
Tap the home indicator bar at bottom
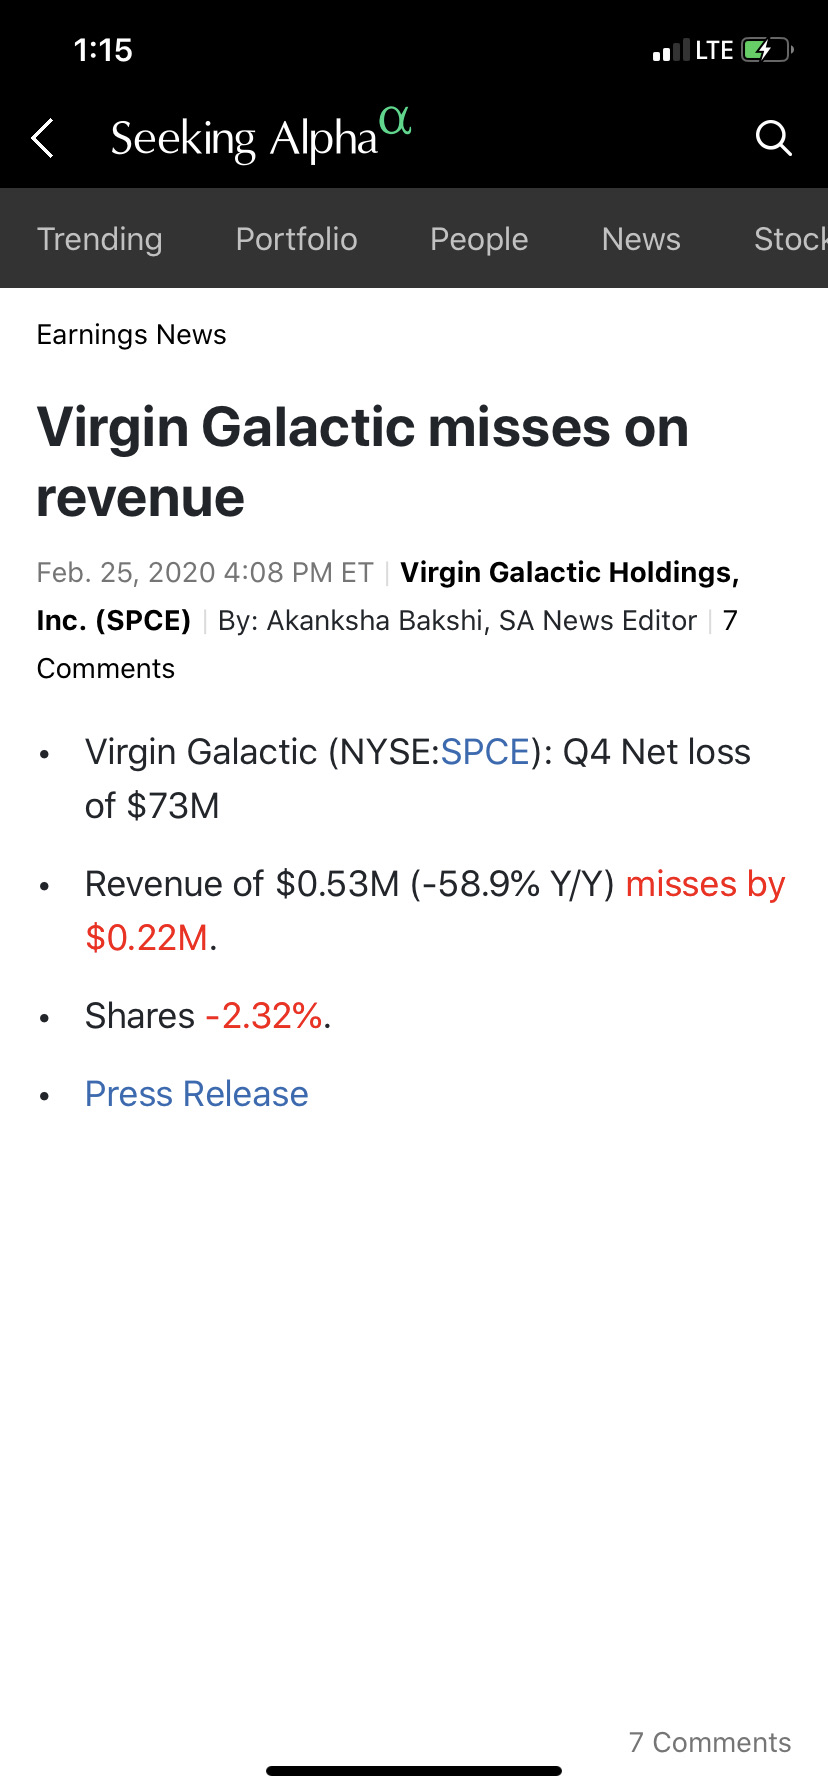click(x=414, y=1771)
